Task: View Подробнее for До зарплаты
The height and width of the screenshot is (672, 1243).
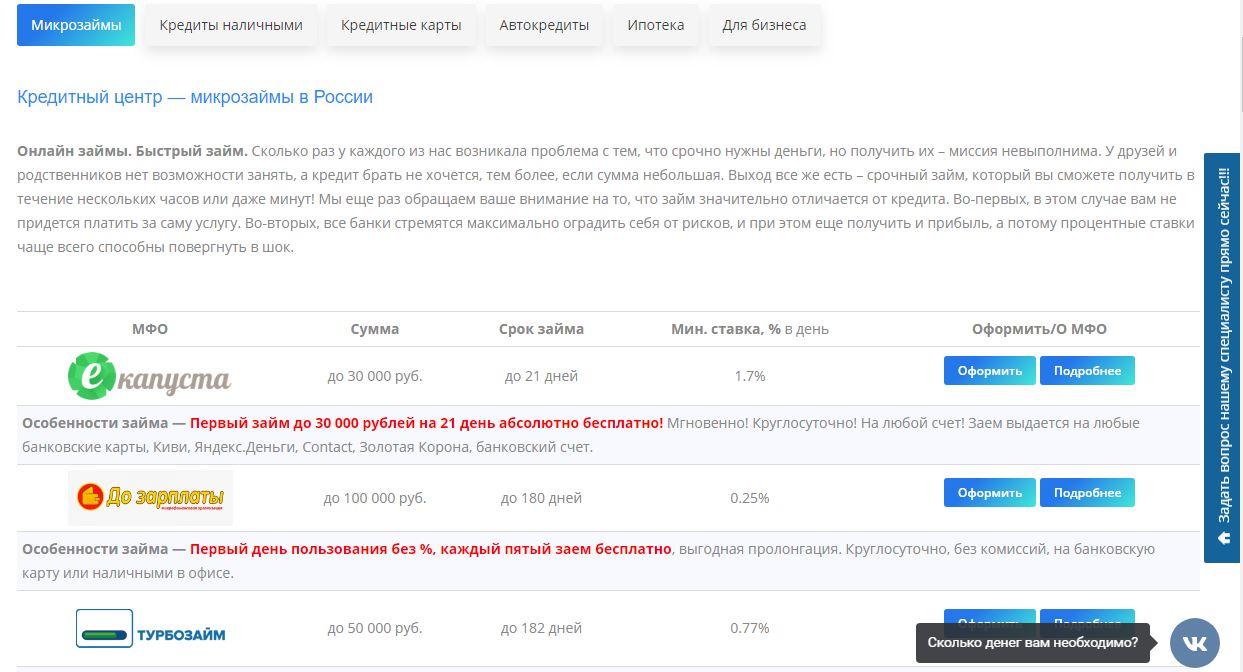Action: (x=1087, y=493)
